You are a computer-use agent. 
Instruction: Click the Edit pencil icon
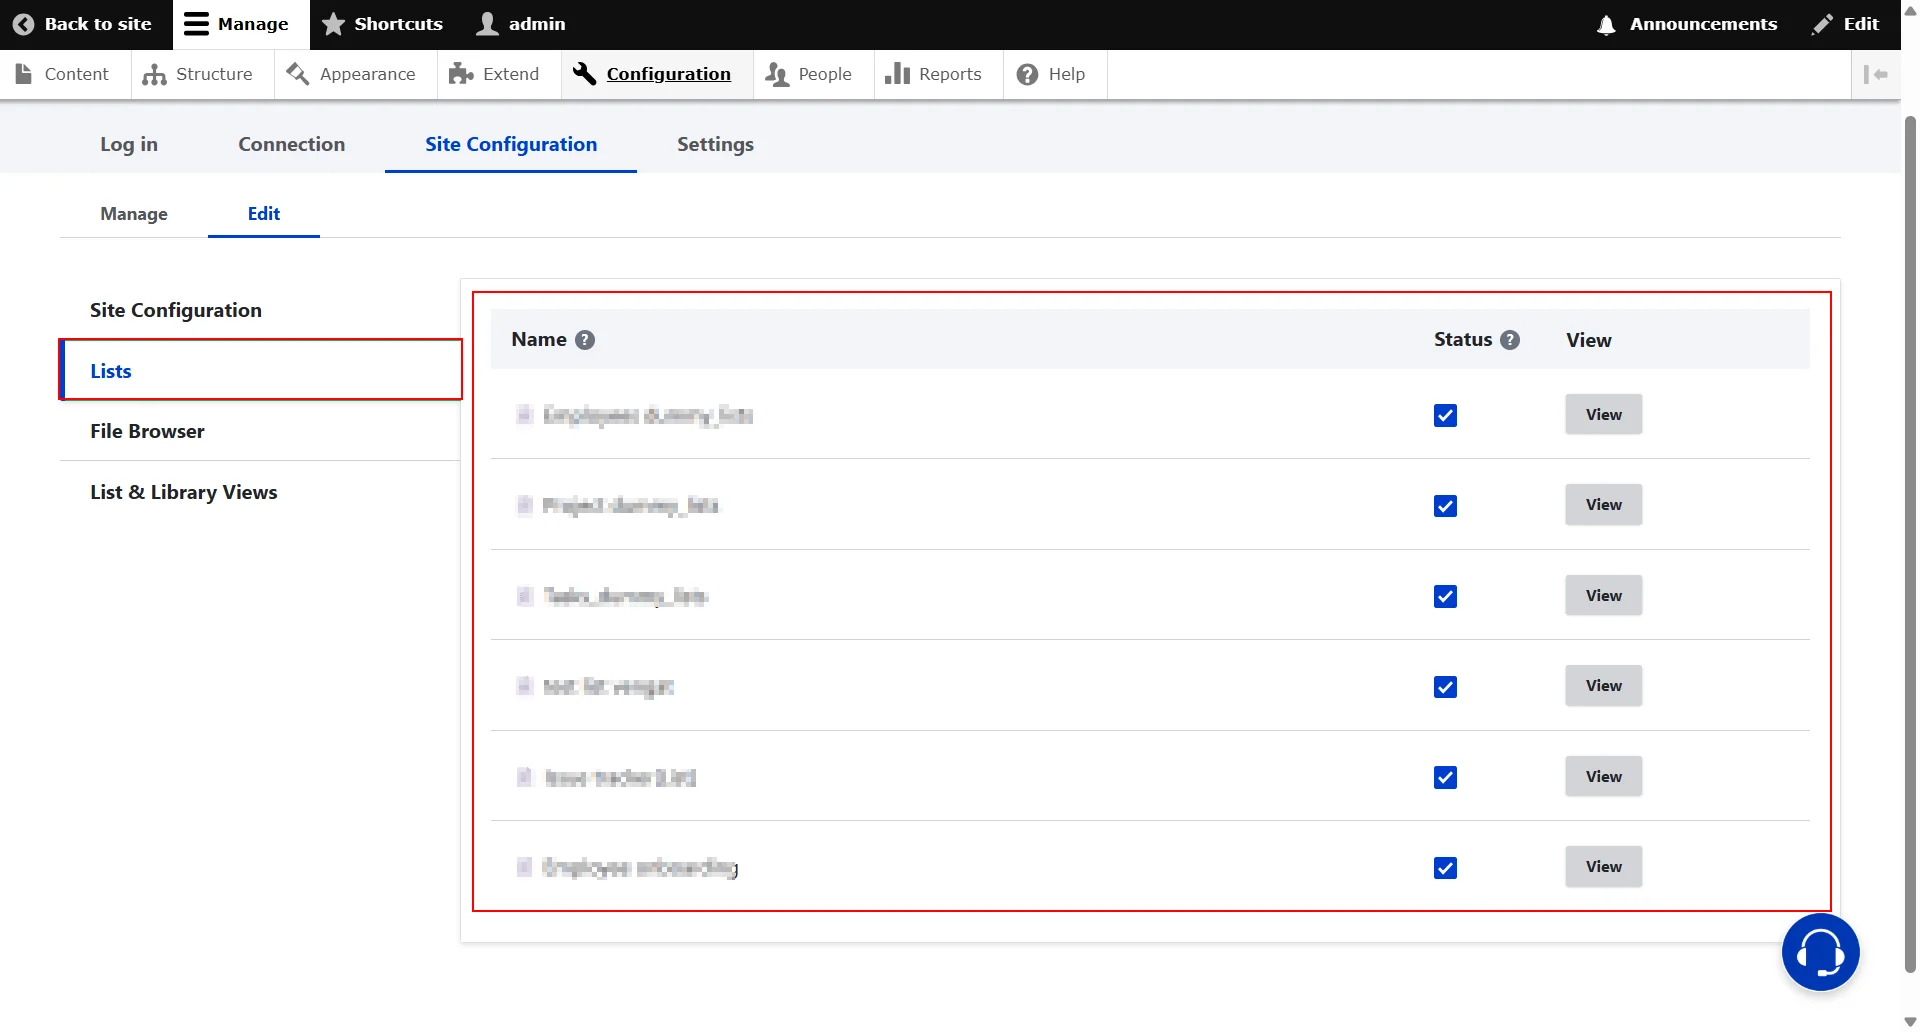click(1820, 25)
